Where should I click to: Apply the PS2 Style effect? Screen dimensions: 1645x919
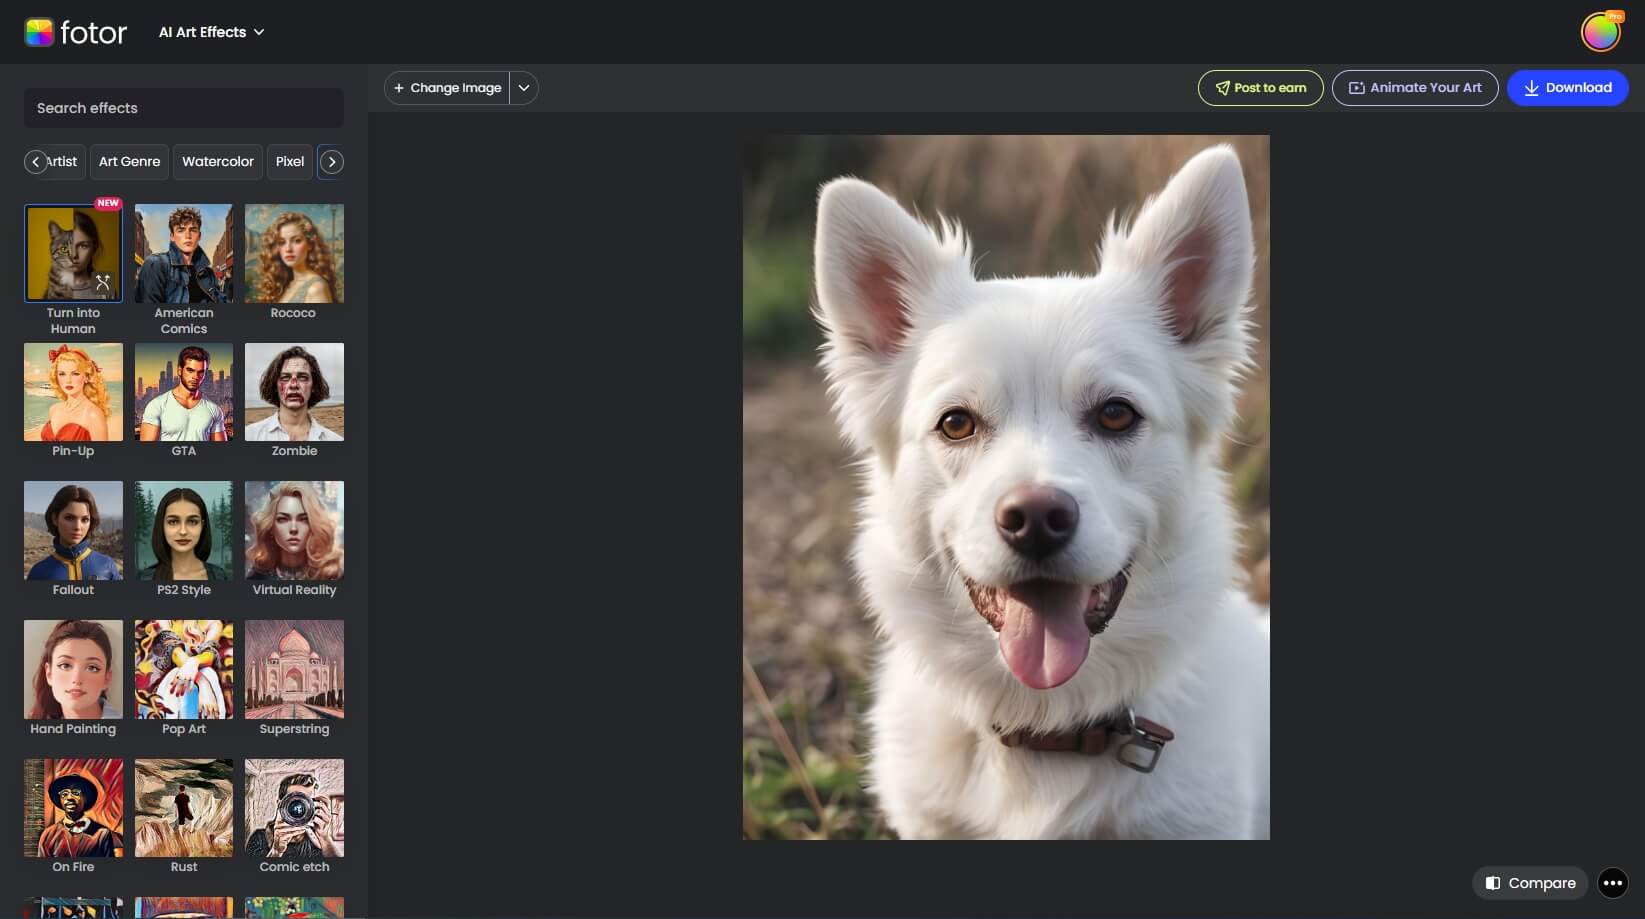(x=184, y=530)
